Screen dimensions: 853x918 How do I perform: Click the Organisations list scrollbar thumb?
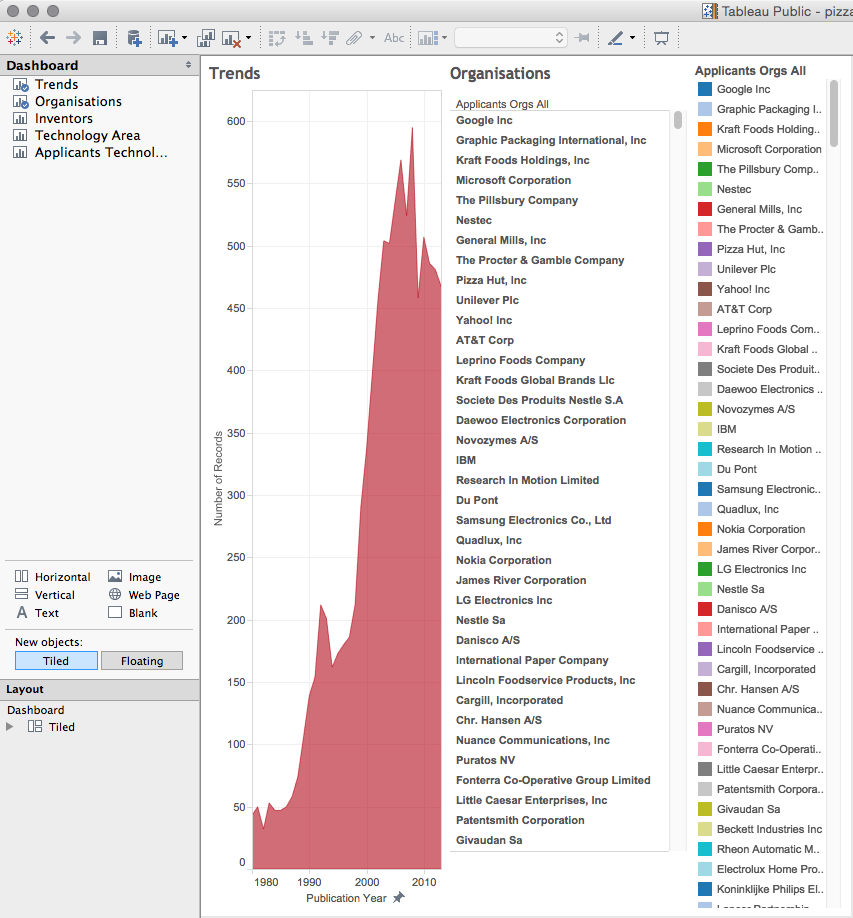[678, 120]
